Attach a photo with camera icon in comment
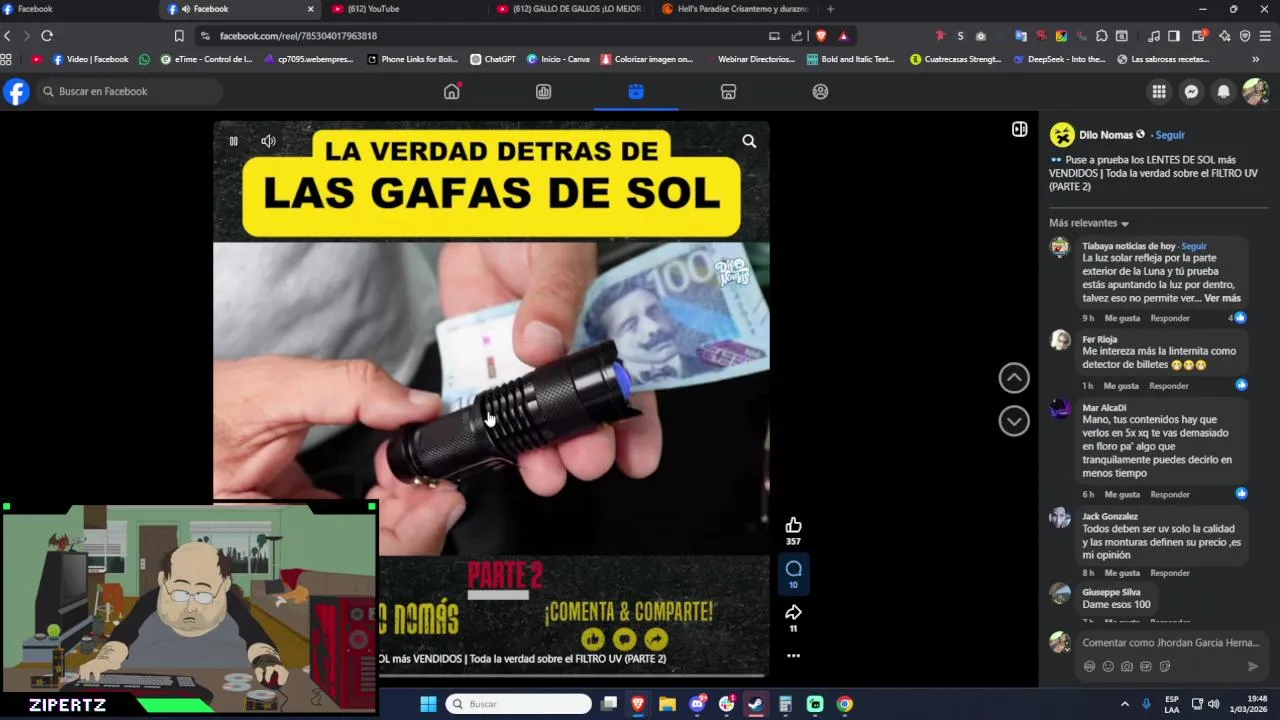1280x720 pixels. (x=1127, y=666)
